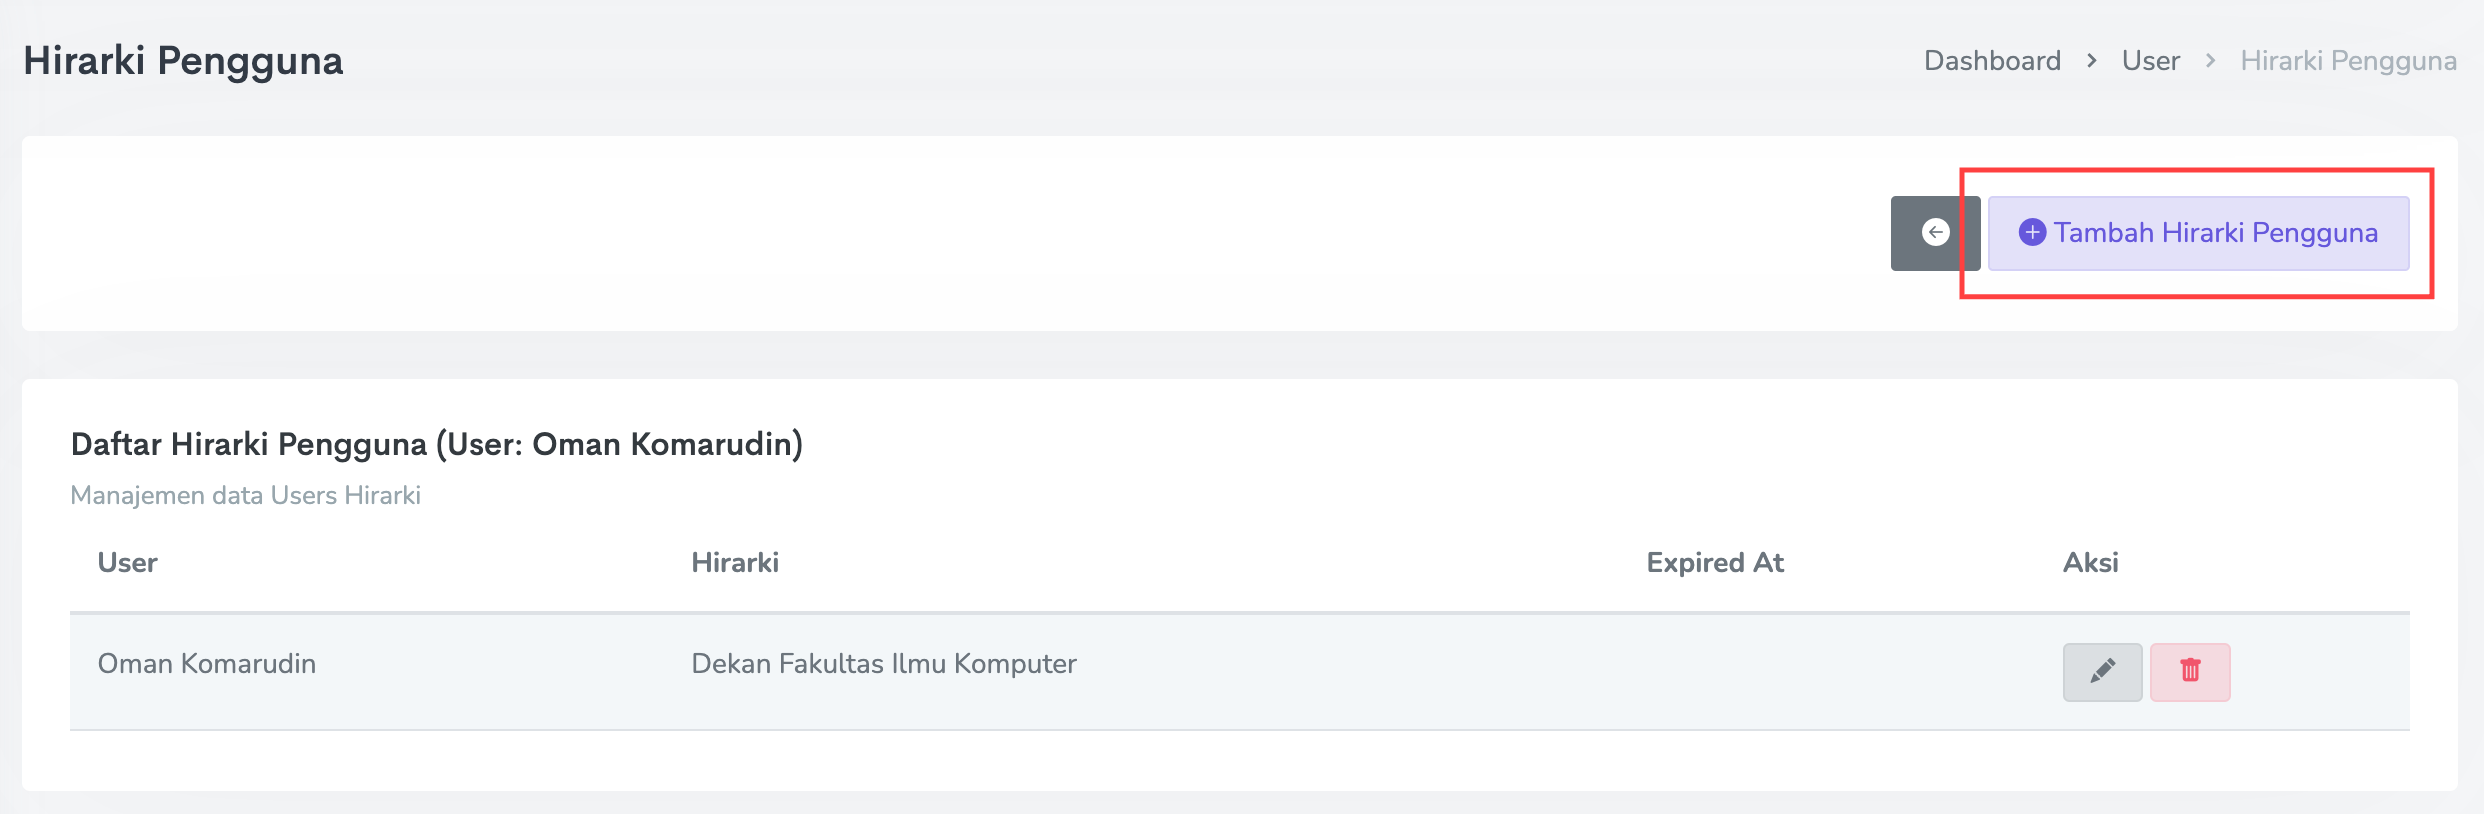Click the User column header
Viewport: 2484px width, 814px height.
(127, 563)
